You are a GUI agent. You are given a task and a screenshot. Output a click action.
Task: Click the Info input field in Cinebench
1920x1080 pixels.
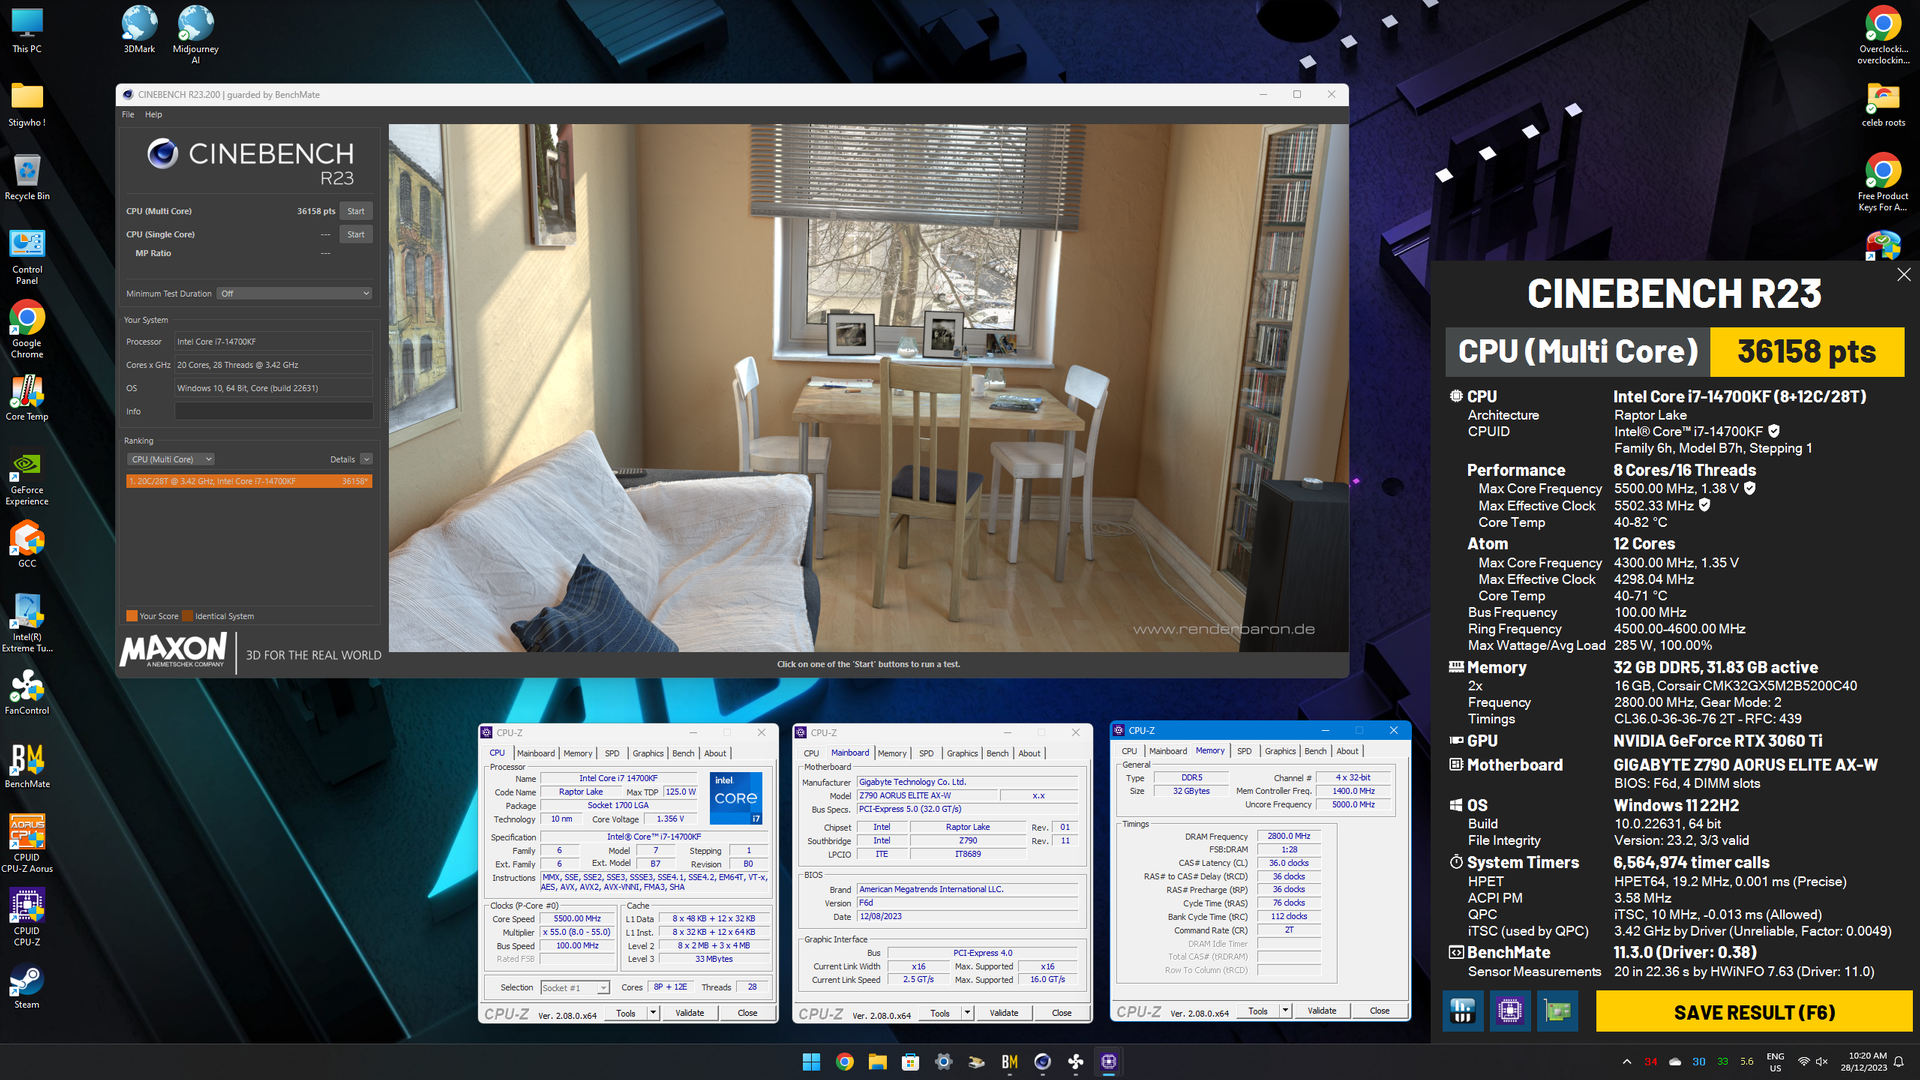tap(273, 411)
